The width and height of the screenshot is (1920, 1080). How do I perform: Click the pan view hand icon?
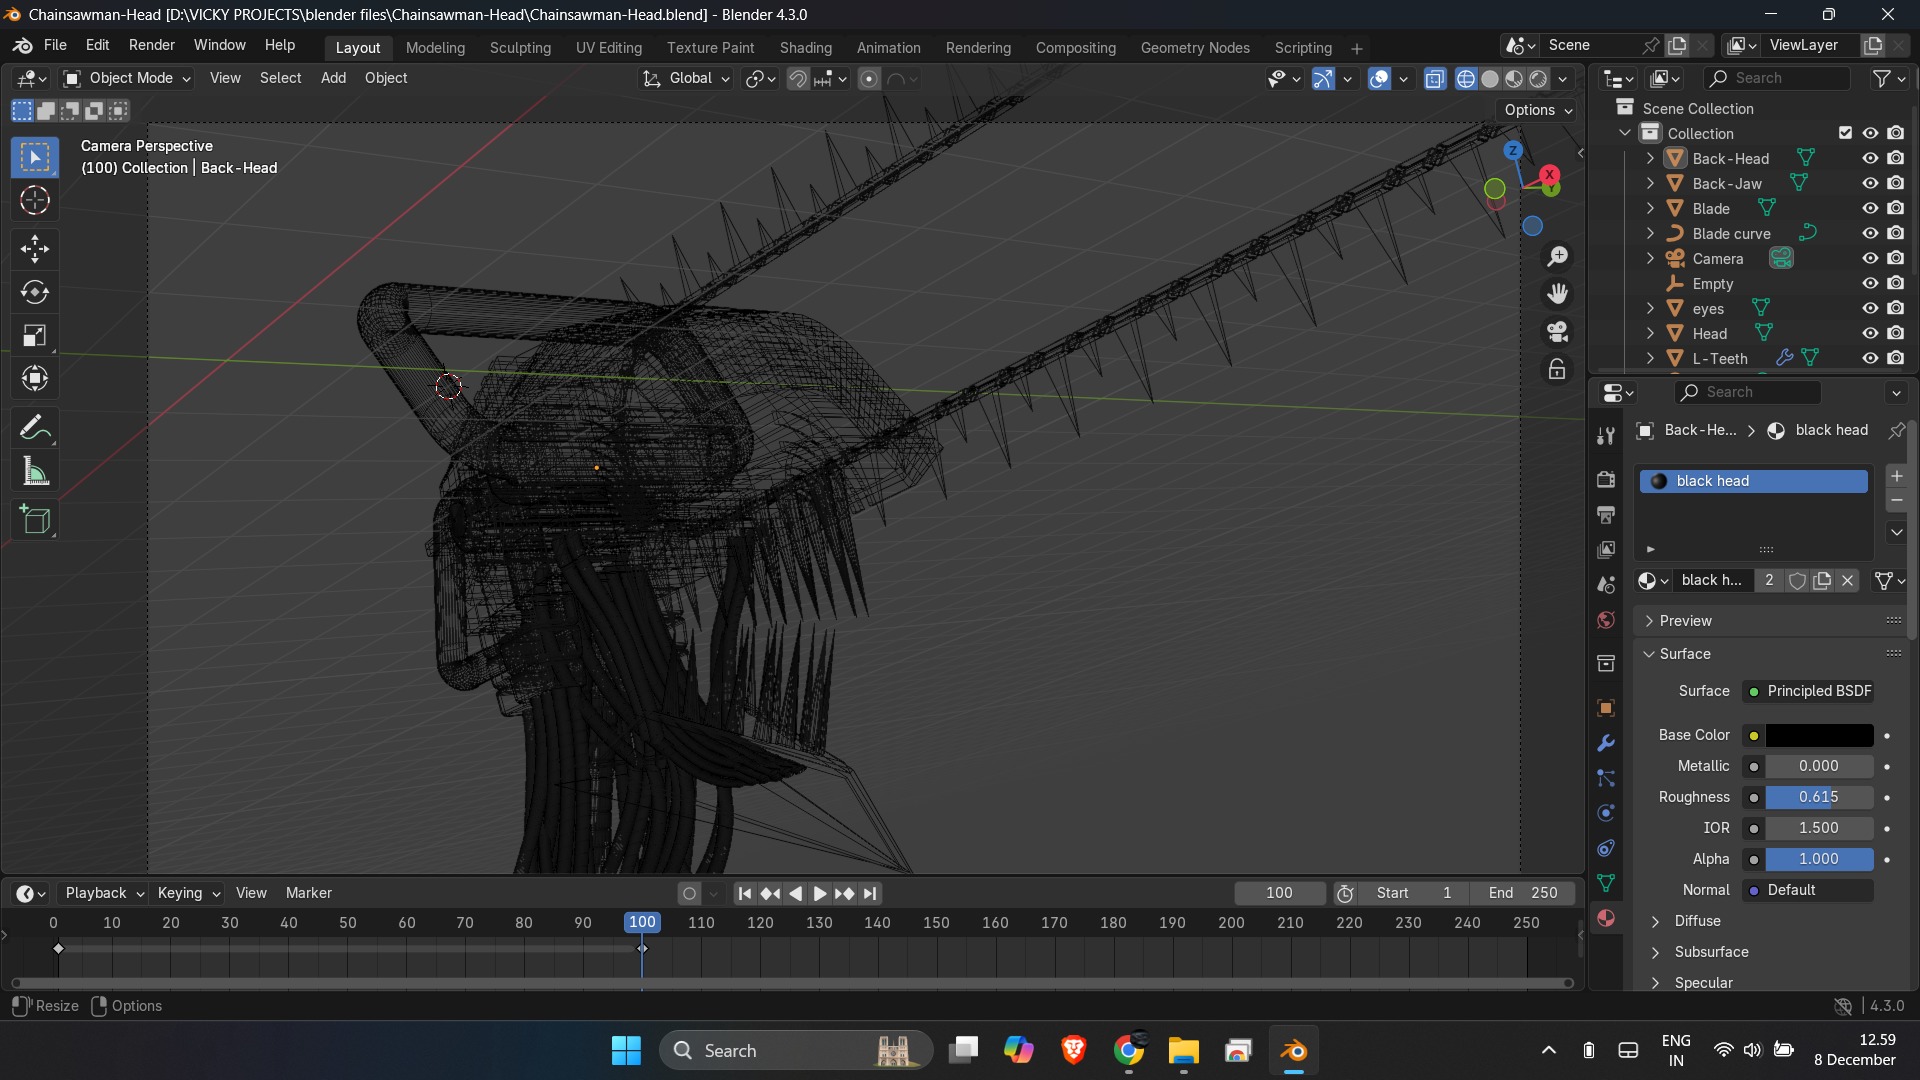pyautogui.click(x=1557, y=294)
